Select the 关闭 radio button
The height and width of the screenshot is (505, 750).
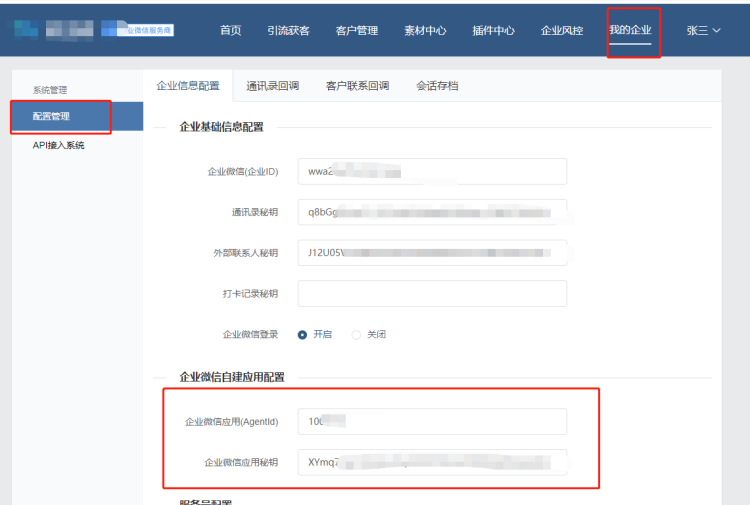point(356,334)
